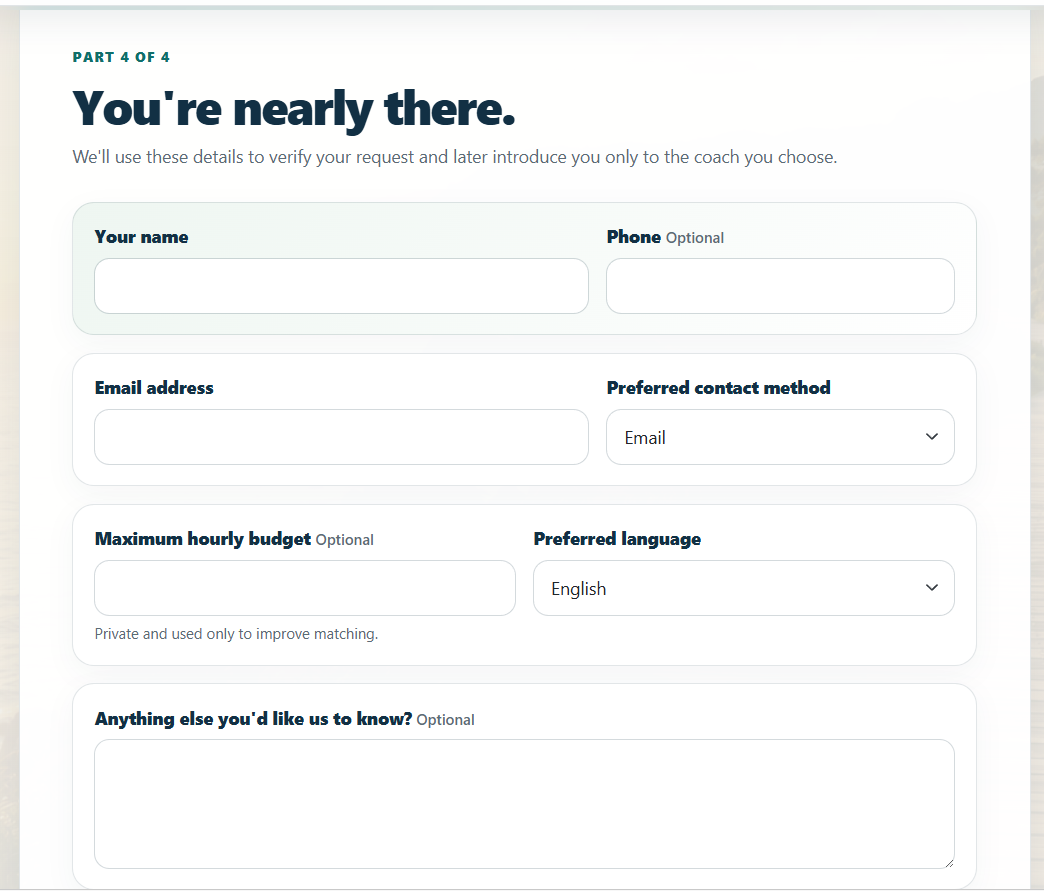Click the 'Maximum hourly budget' label

[x=202, y=539]
